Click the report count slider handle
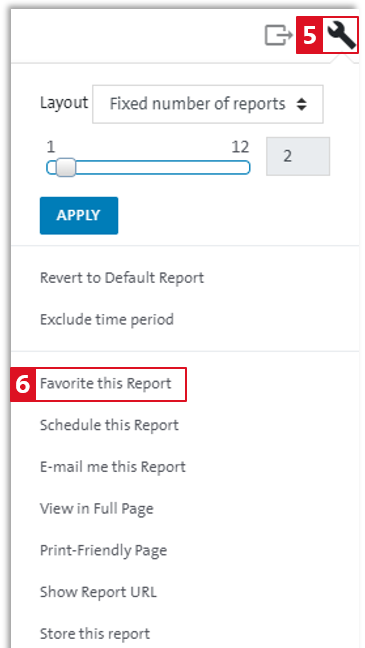The height and width of the screenshot is (648, 365). click(65, 167)
